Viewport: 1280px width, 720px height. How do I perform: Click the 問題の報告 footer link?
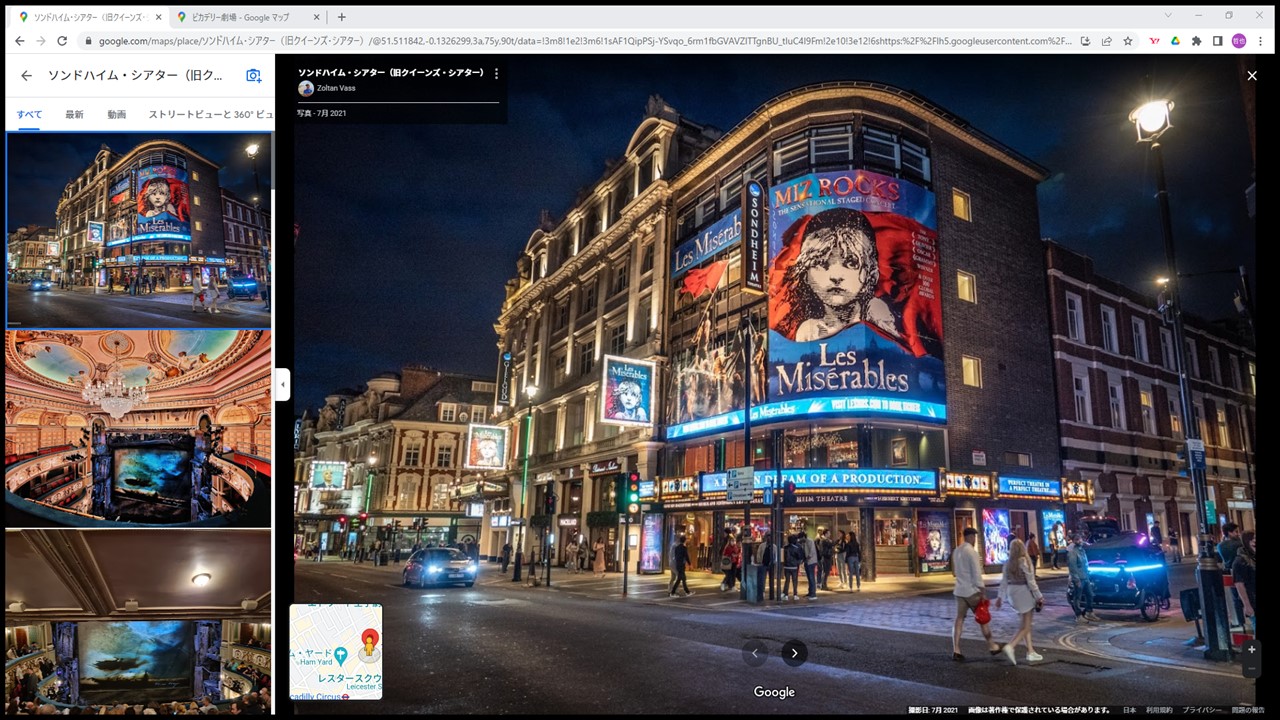click(x=1248, y=710)
